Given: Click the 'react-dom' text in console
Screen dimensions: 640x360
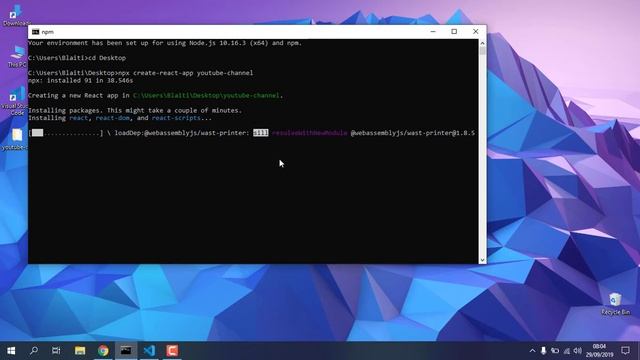Looking at the screenshot, I should pyautogui.click(x=112, y=118).
